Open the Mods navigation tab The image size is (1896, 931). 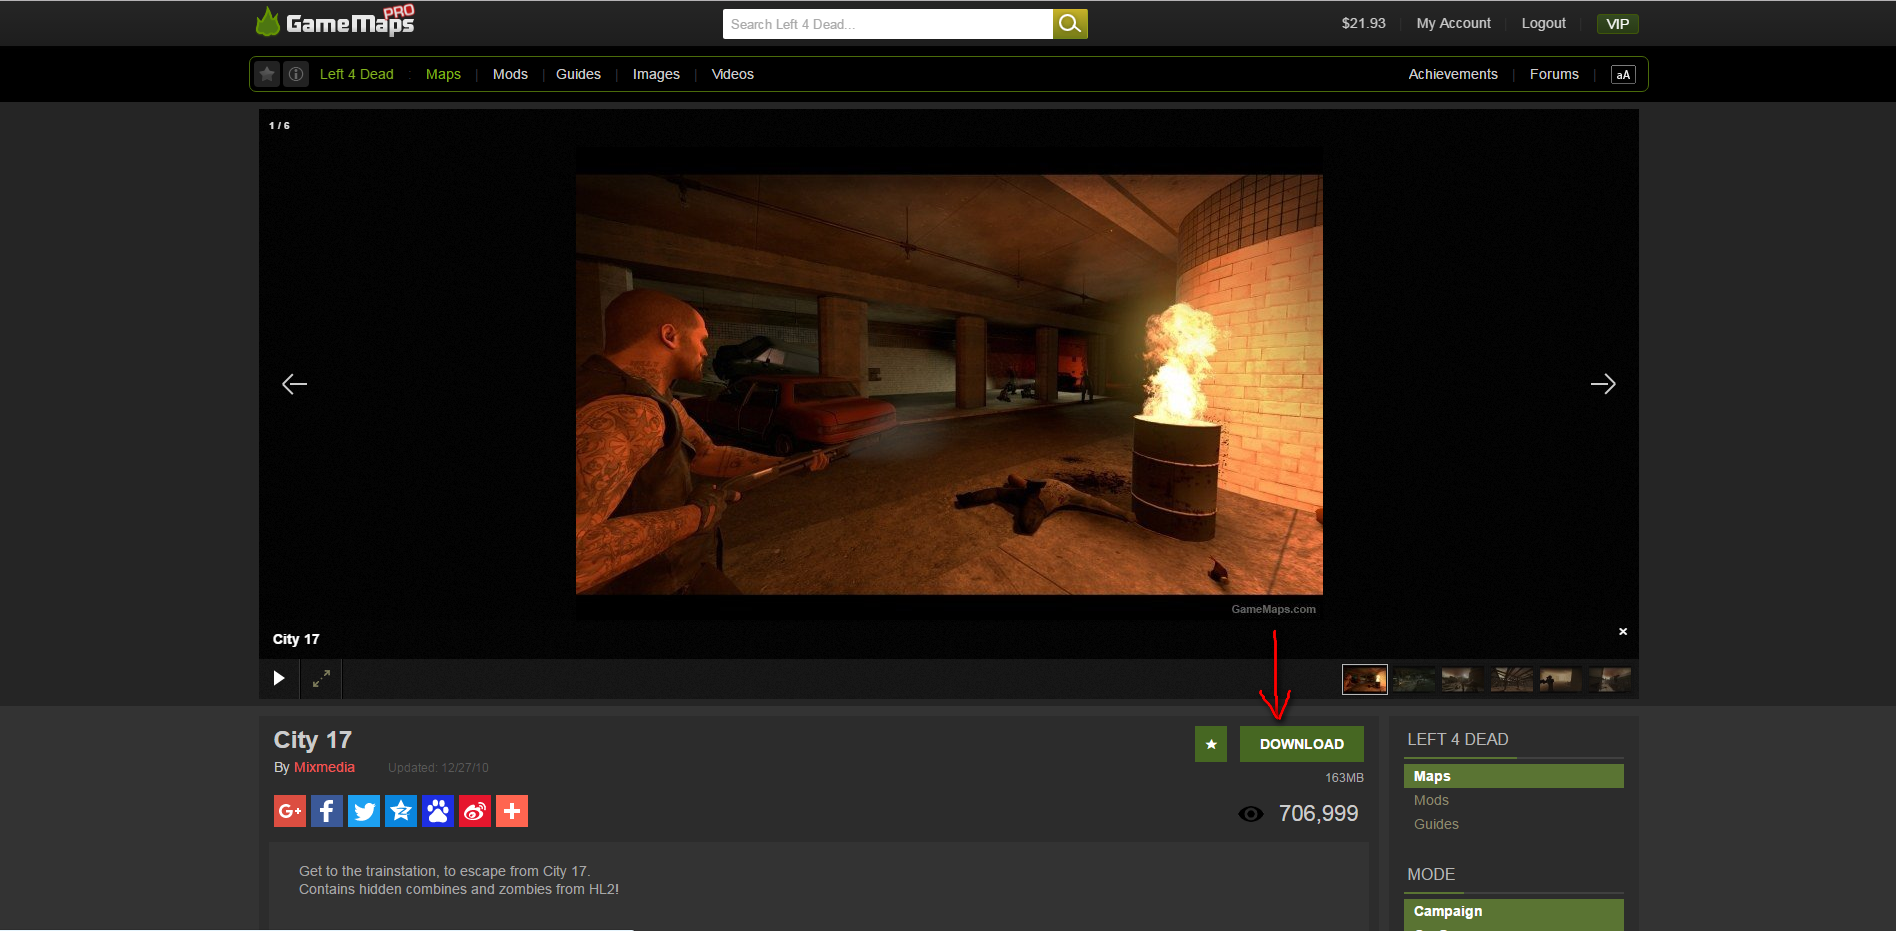(x=510, y=74)
